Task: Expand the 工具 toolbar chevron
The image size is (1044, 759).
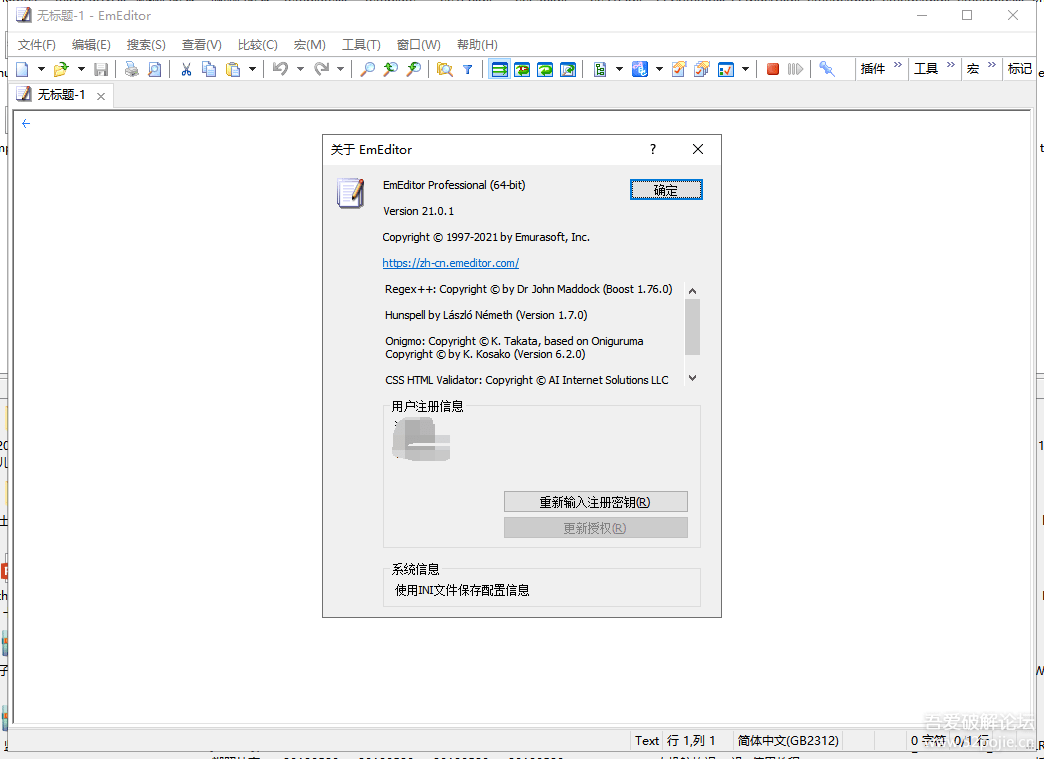Action: click(x=950, y=65)
